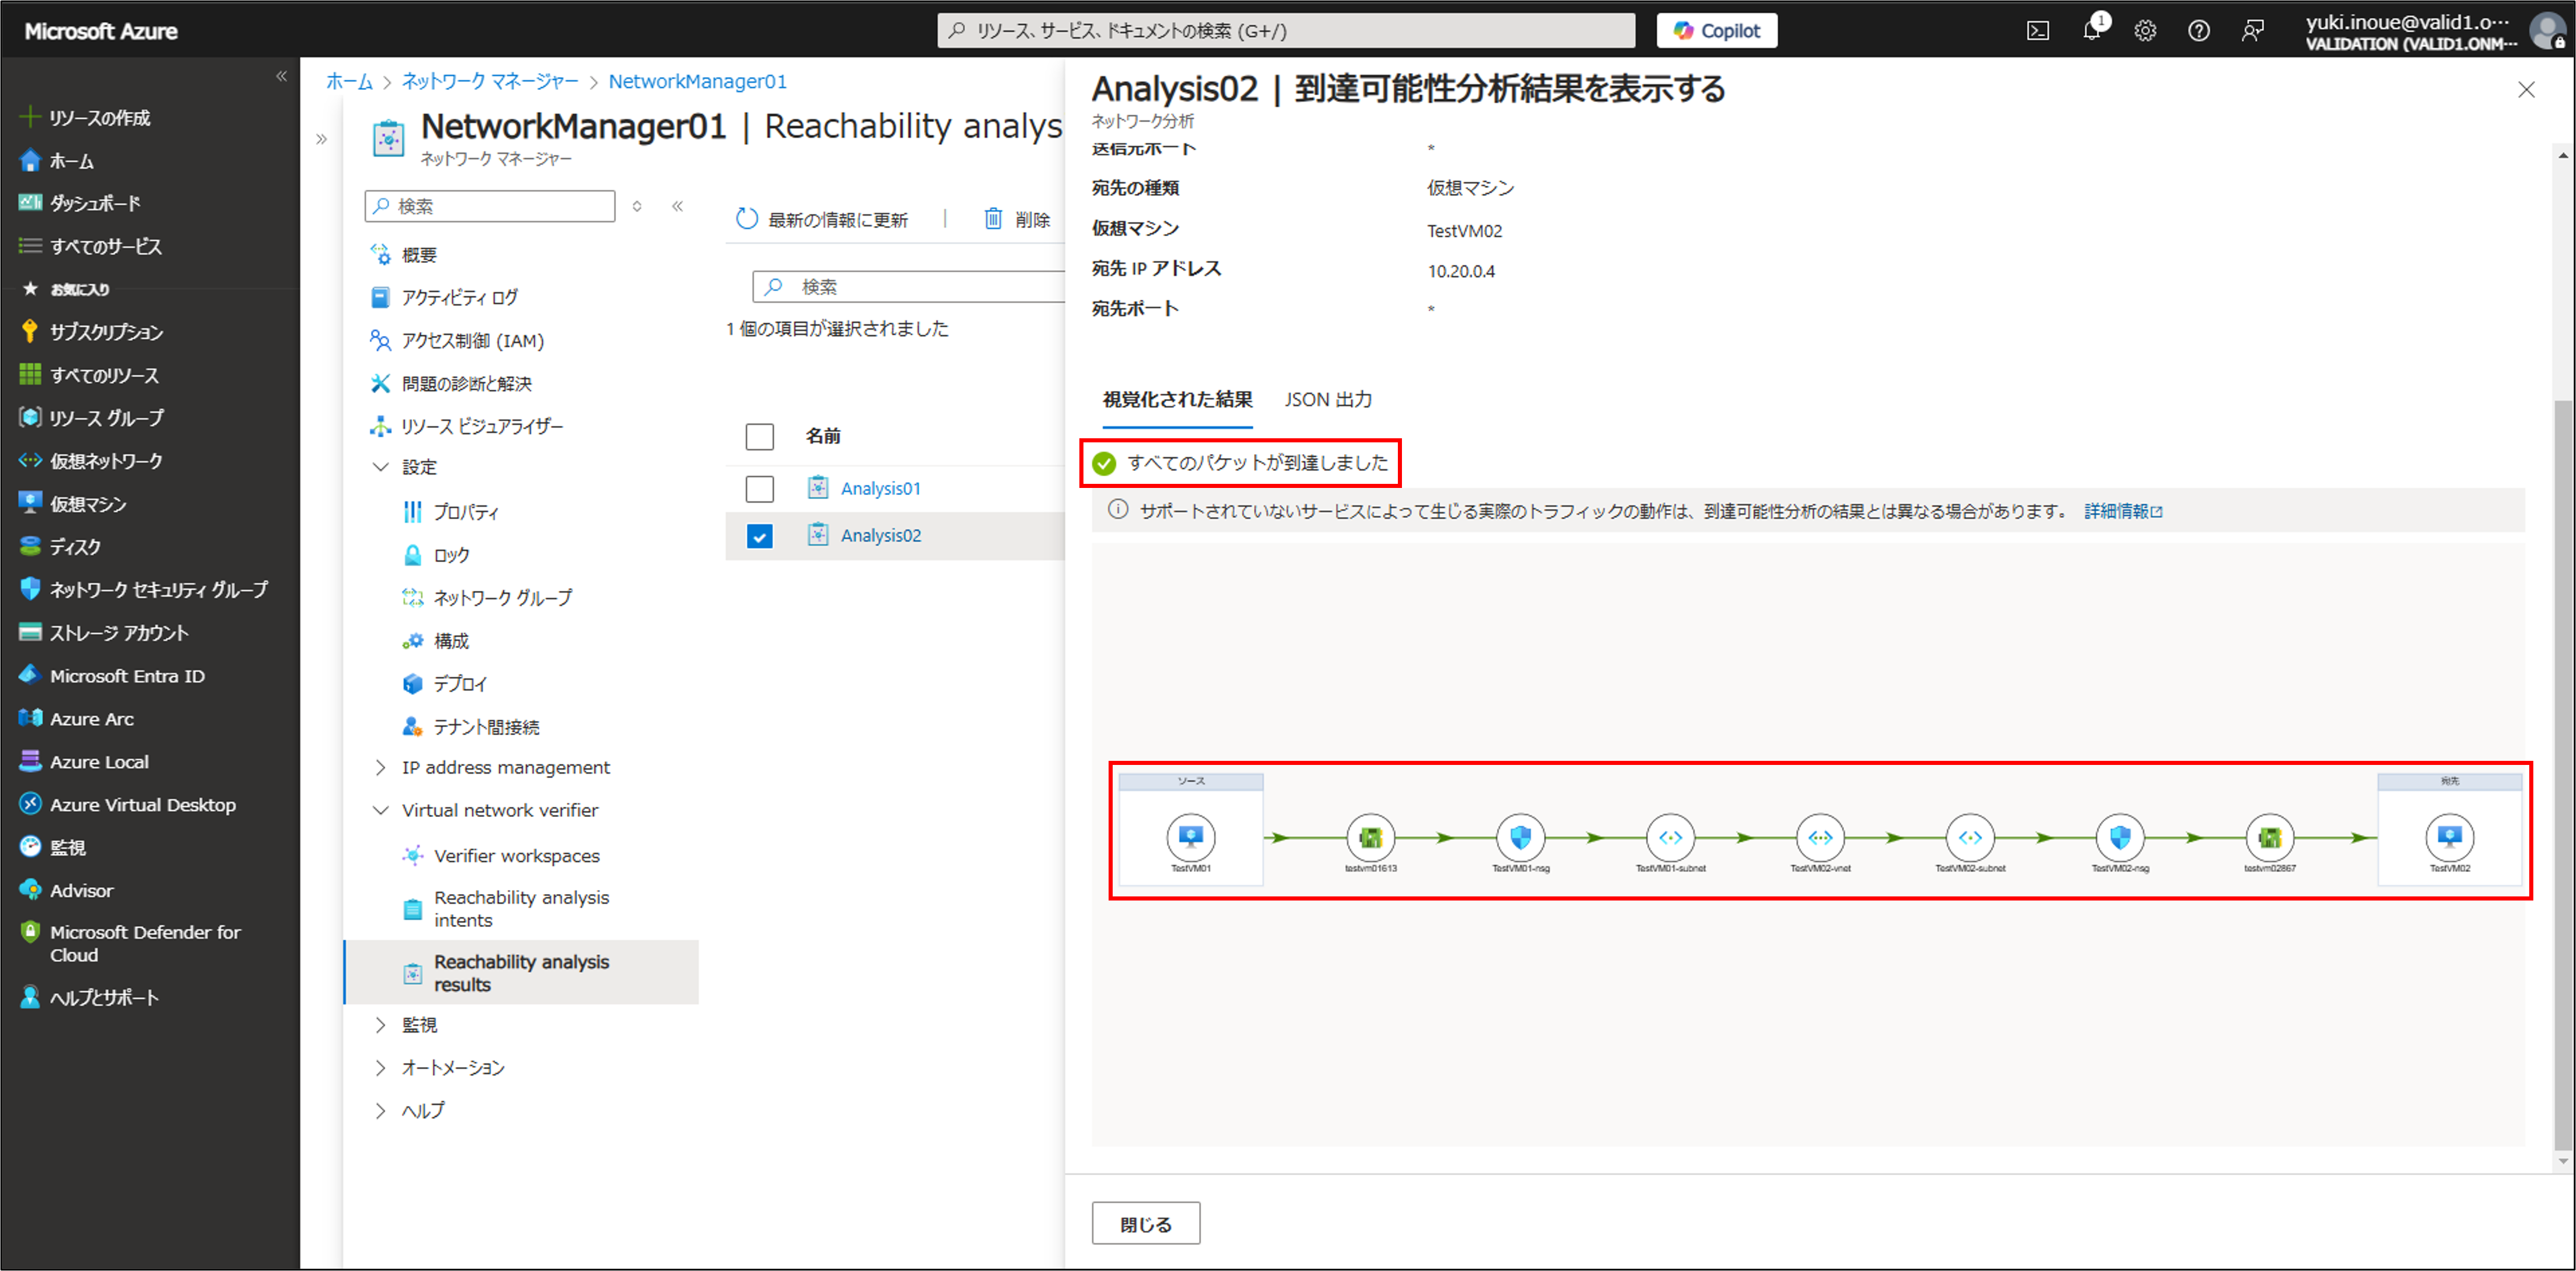Open portal settings gear
Screen dimensions: 2576x1271
(x=2145, y=31)
